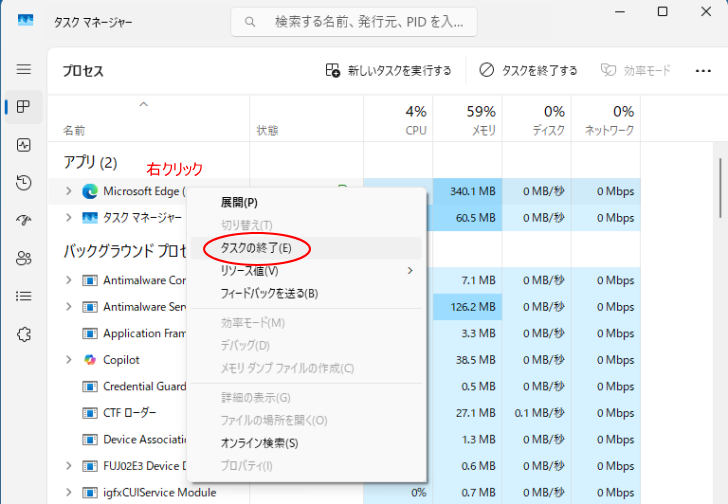
Task: Click the search box for name, publisher, PID
Action: (x=353, y=21)
